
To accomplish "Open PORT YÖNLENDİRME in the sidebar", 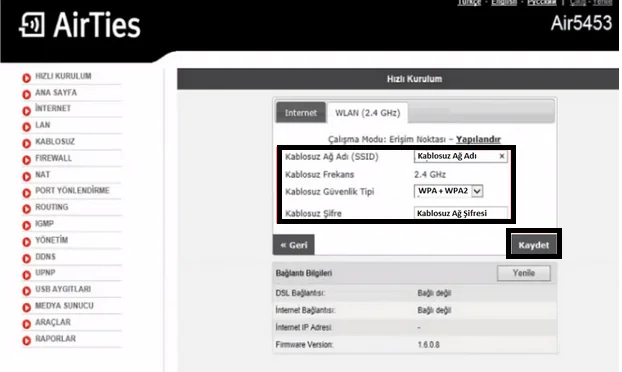I will point(72,190).
